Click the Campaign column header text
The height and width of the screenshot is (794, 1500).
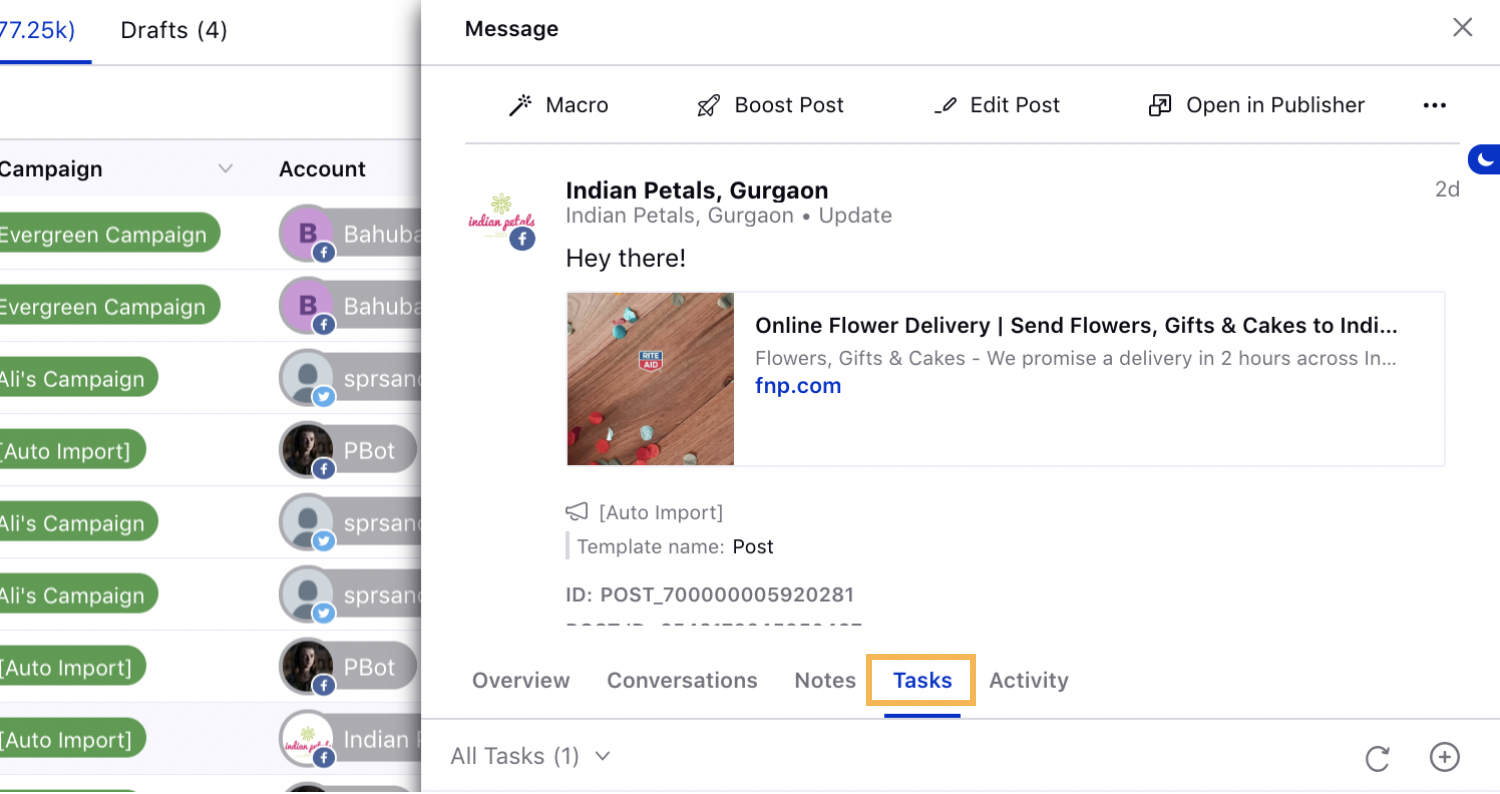[51, 169]
